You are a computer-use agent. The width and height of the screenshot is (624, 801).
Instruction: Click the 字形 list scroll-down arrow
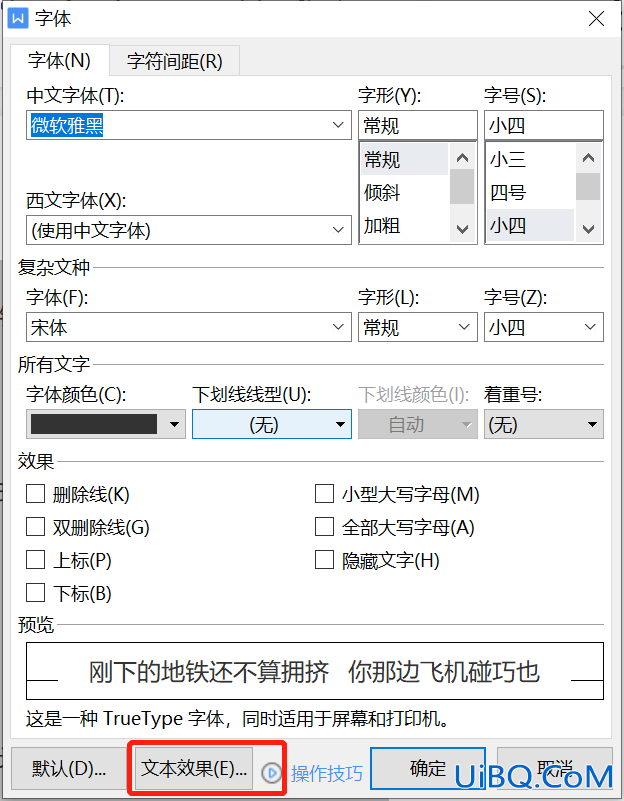click(x=462, y=229)
